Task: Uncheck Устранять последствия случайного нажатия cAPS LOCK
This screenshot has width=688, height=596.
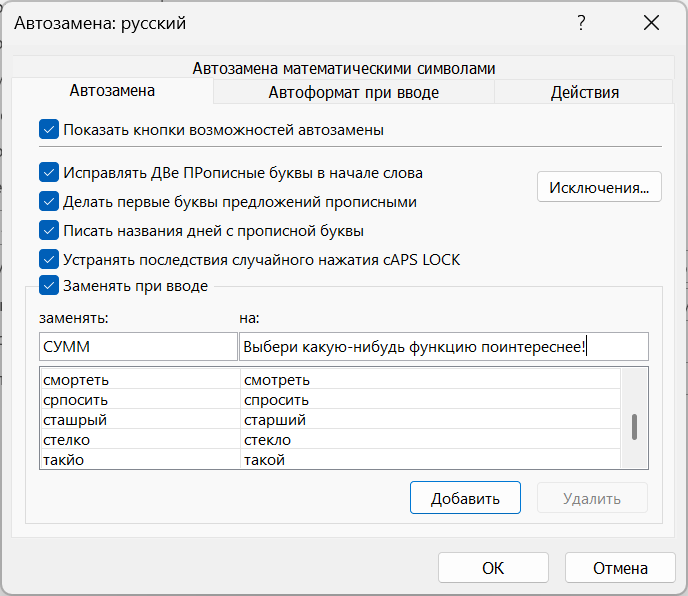Action: click(49, 259)
